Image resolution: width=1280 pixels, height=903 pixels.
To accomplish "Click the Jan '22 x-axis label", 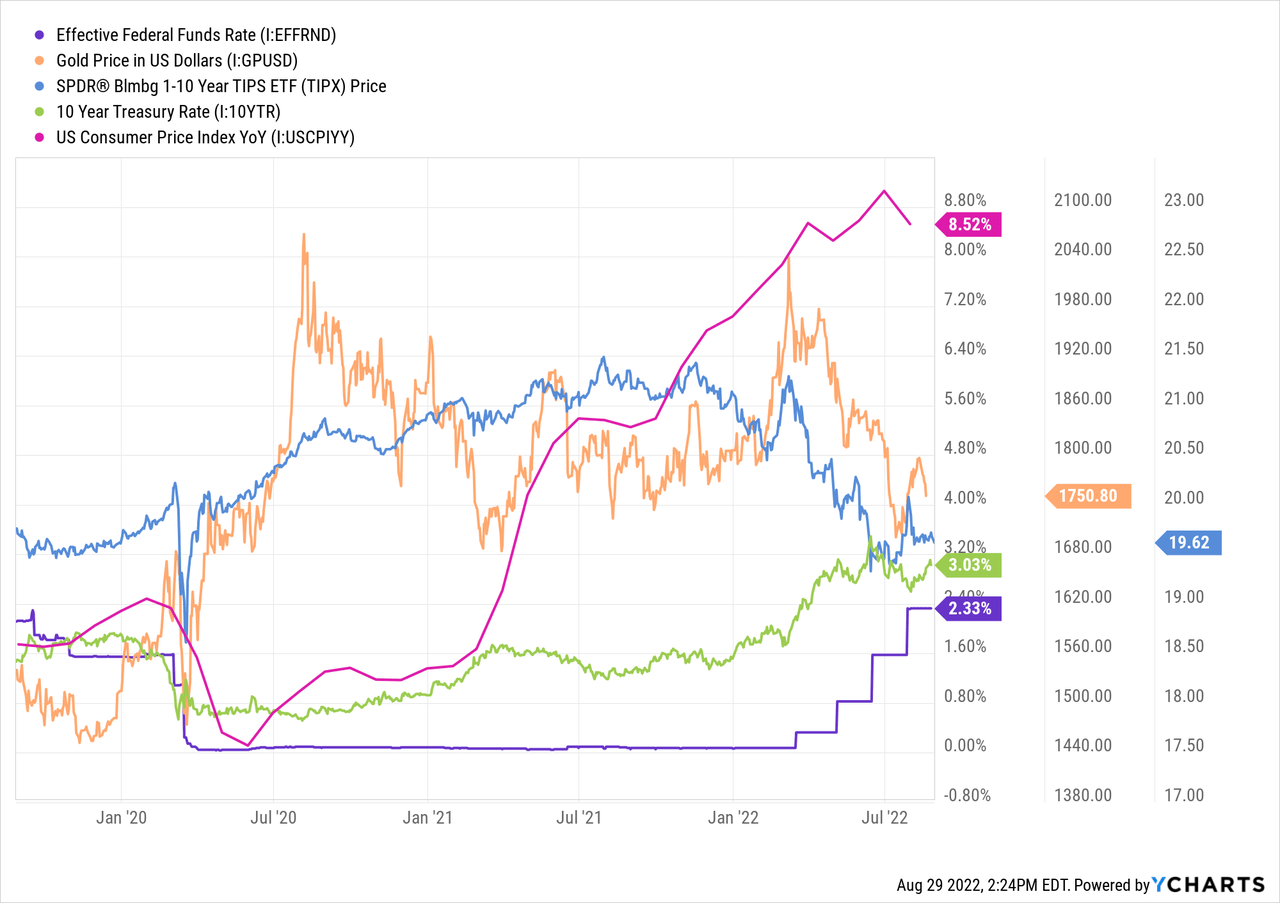I will click(733, 819).
